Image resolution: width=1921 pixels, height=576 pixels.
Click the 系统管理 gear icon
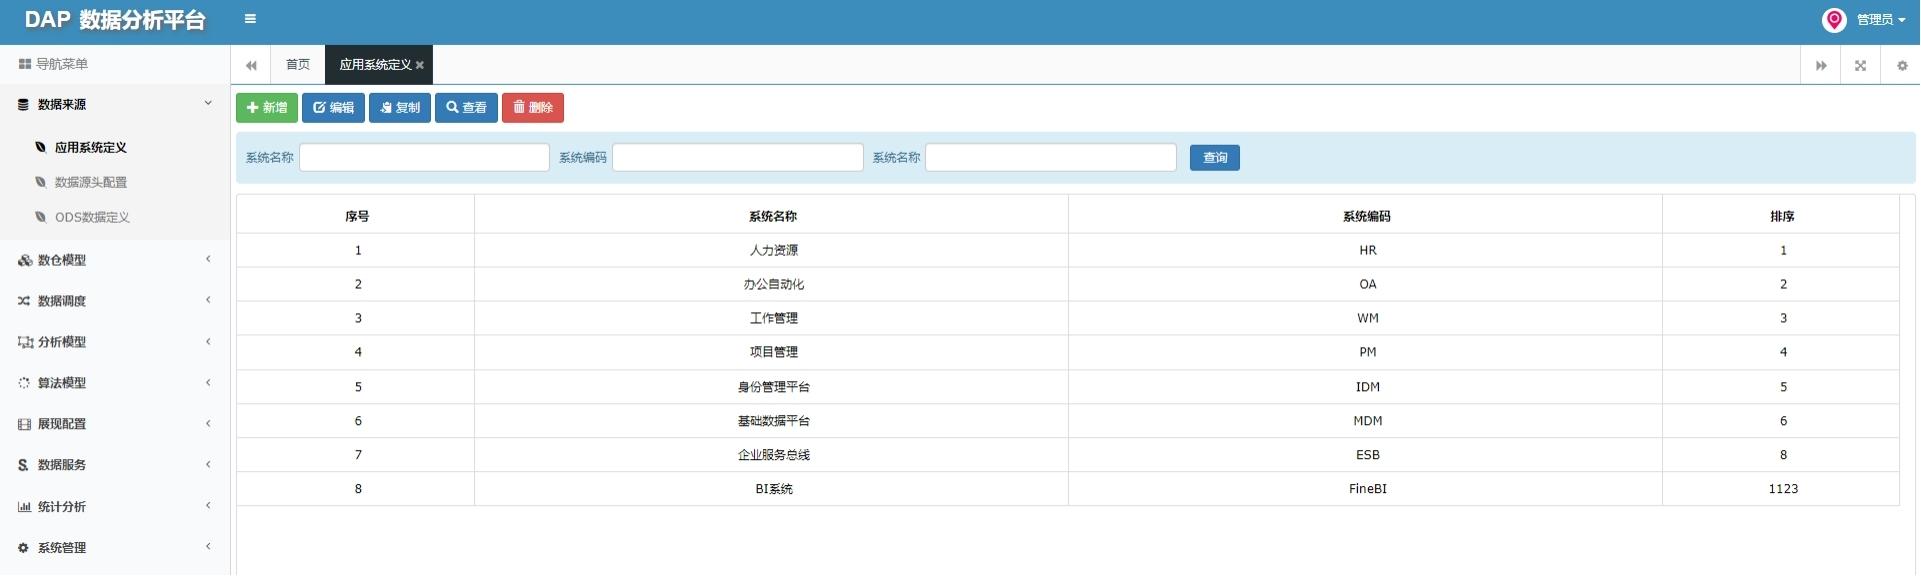(x=23, y=549)
